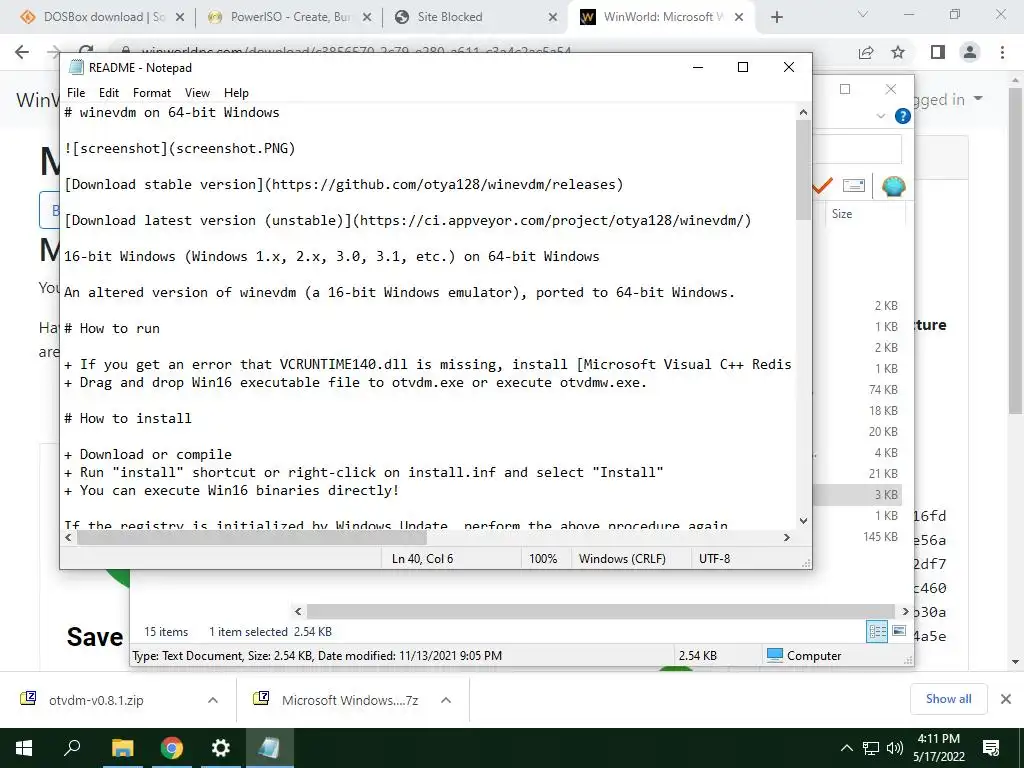The height and width of the screenshot is (768, 1024).
Task: Click the Ln 40, Col 6 status text
Action: pyautogui.click(x=423, y=559)
